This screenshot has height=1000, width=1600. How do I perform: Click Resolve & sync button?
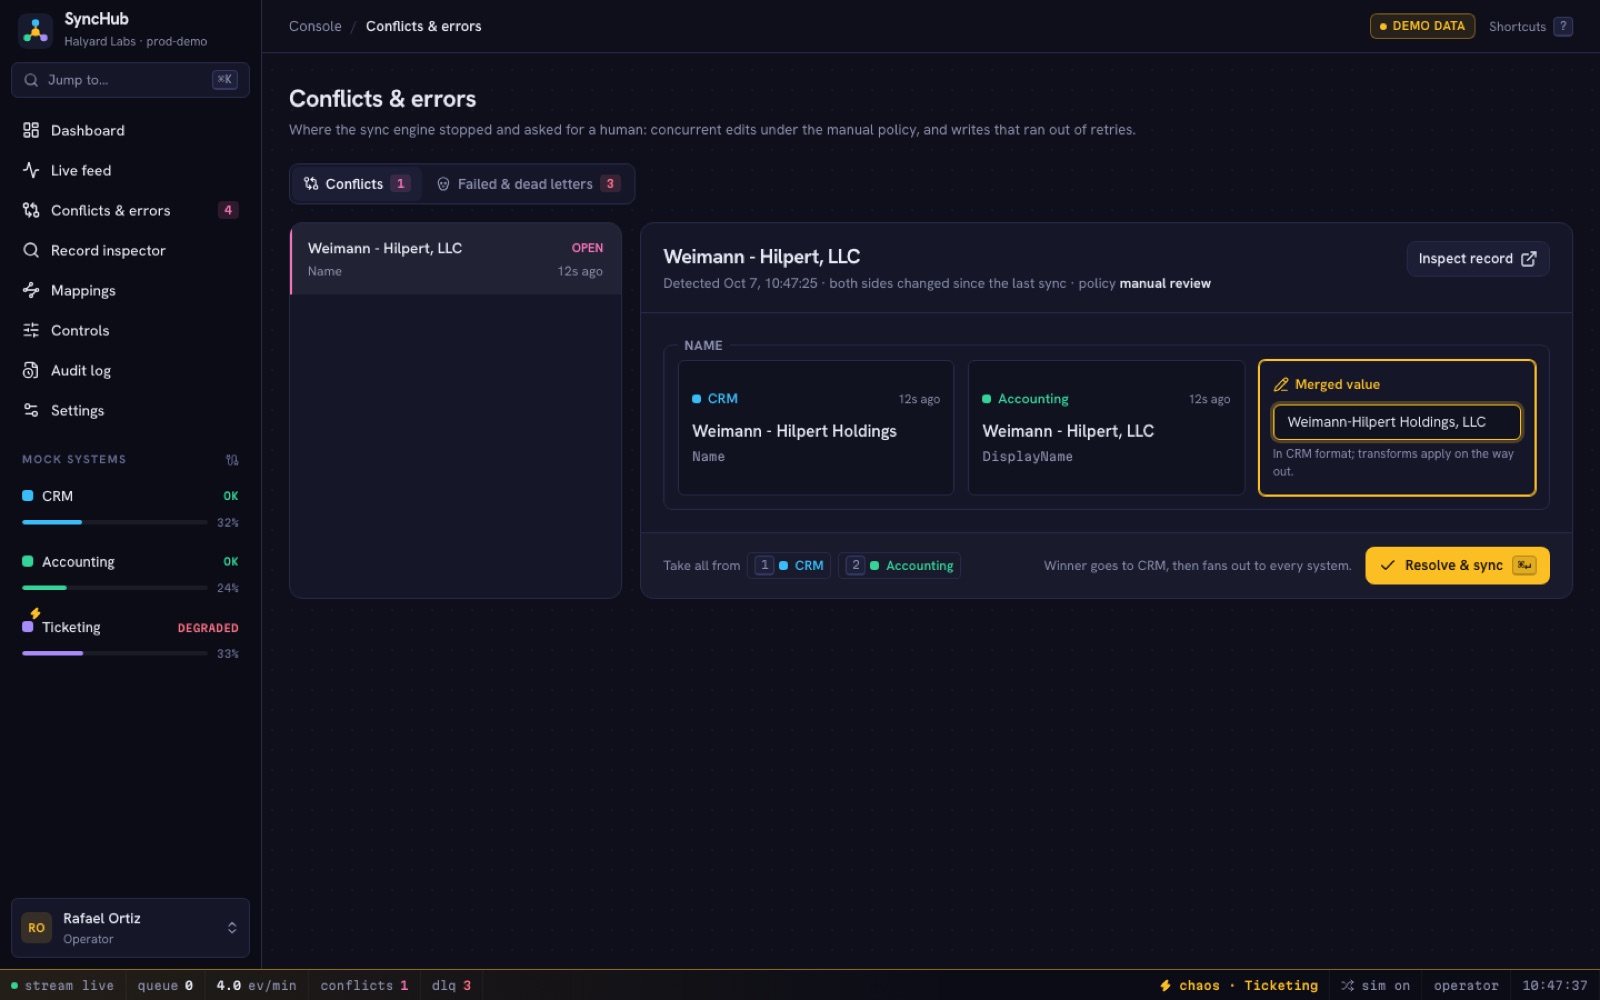[x=1457, y=566]
